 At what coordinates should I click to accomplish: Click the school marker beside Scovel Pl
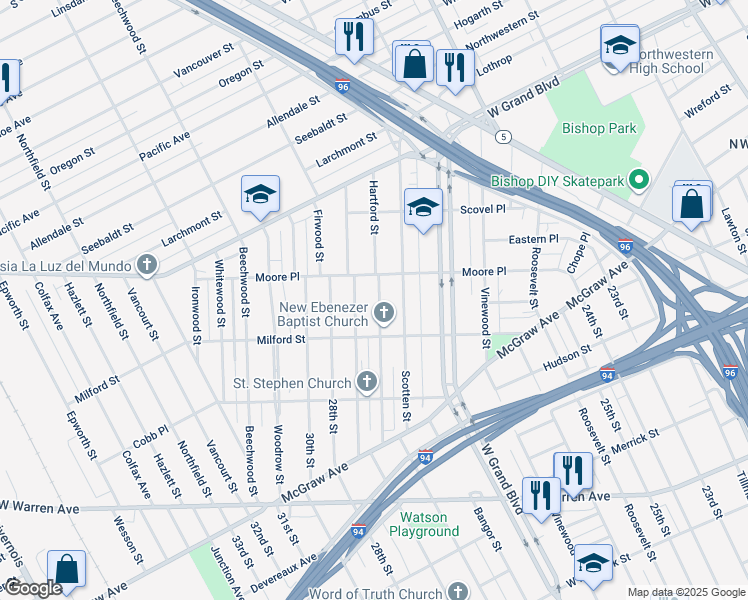[423, 210]
